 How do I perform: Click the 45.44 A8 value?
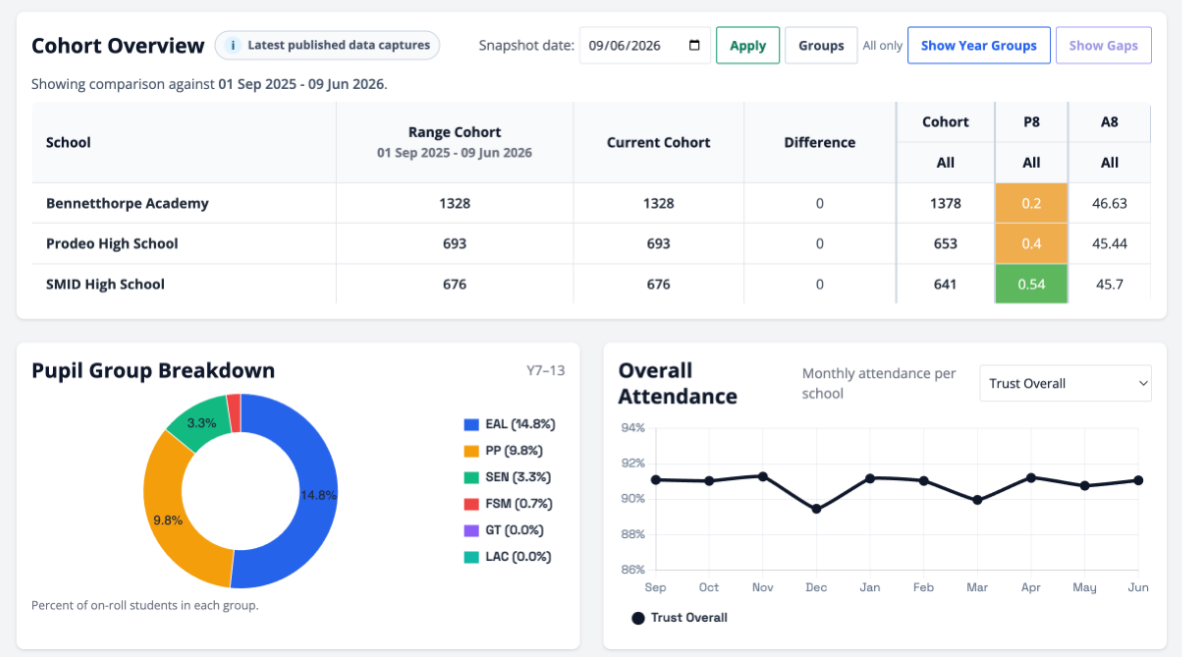tap(1109, 244)
